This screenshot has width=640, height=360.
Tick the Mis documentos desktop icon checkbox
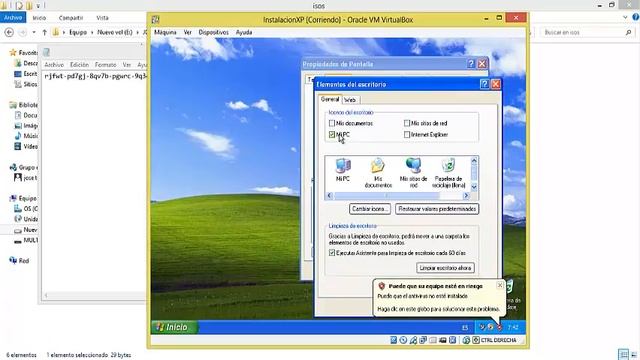click(x=332, y=123)
